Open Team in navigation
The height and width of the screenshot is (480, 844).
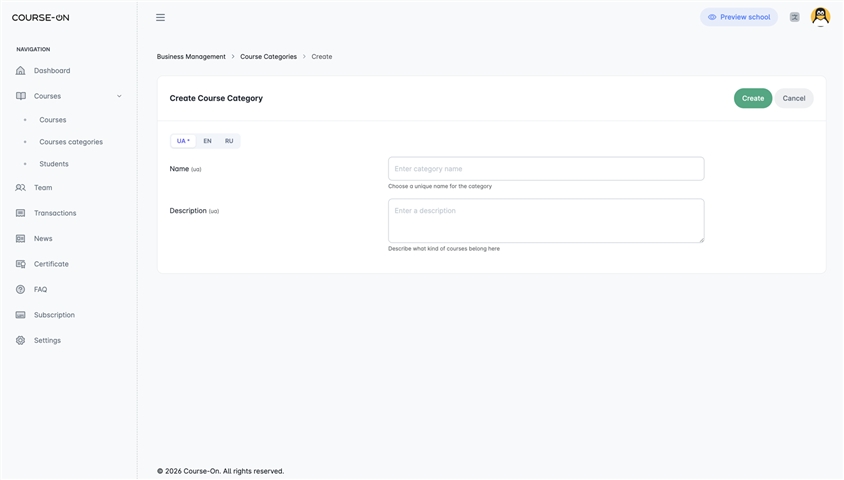pyautogui.click(x=43, y=188)
